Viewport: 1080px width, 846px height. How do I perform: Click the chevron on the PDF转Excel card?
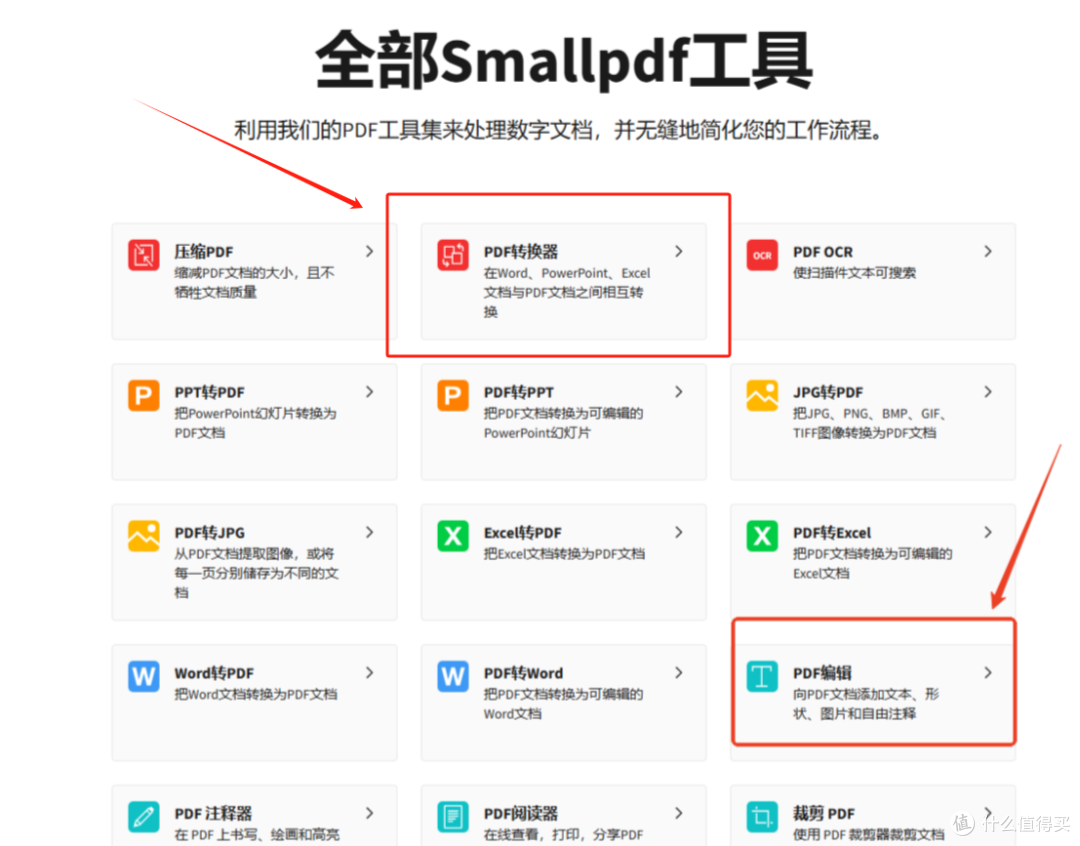[988, 533]
